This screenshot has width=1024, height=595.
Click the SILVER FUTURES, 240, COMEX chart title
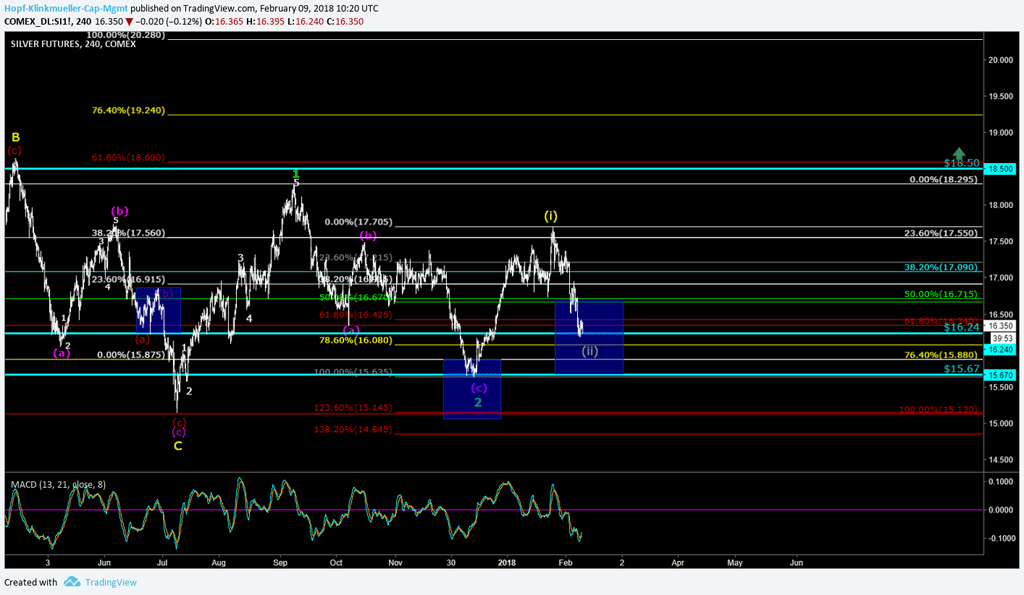(x=73, y=45)
